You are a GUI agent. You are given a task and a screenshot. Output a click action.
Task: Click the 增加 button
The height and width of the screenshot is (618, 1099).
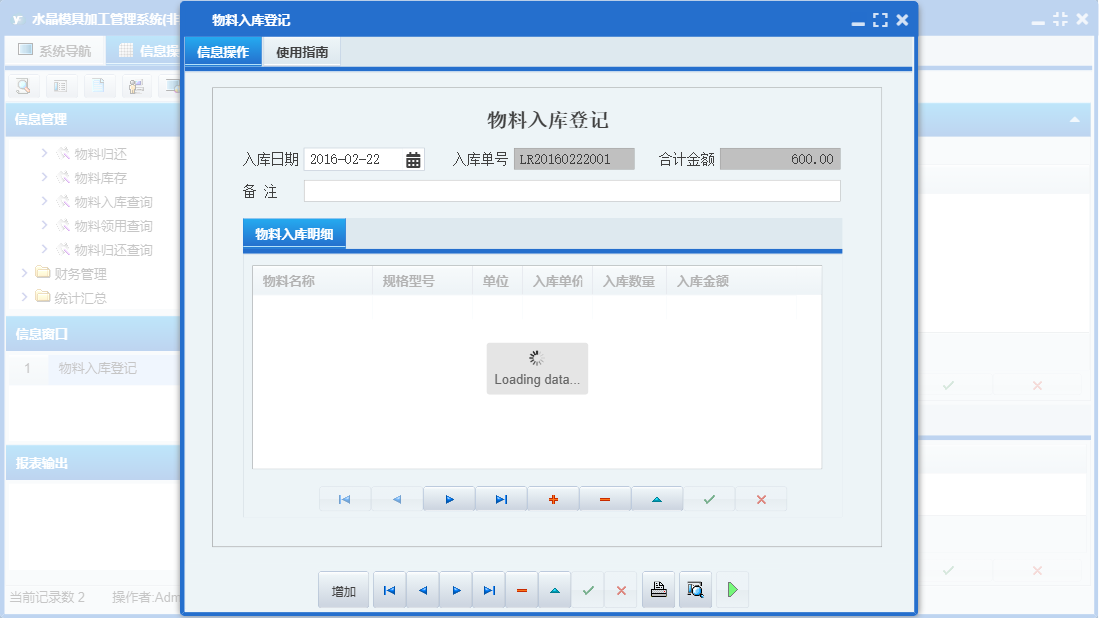pyautogui.click(x=343, y=589)
